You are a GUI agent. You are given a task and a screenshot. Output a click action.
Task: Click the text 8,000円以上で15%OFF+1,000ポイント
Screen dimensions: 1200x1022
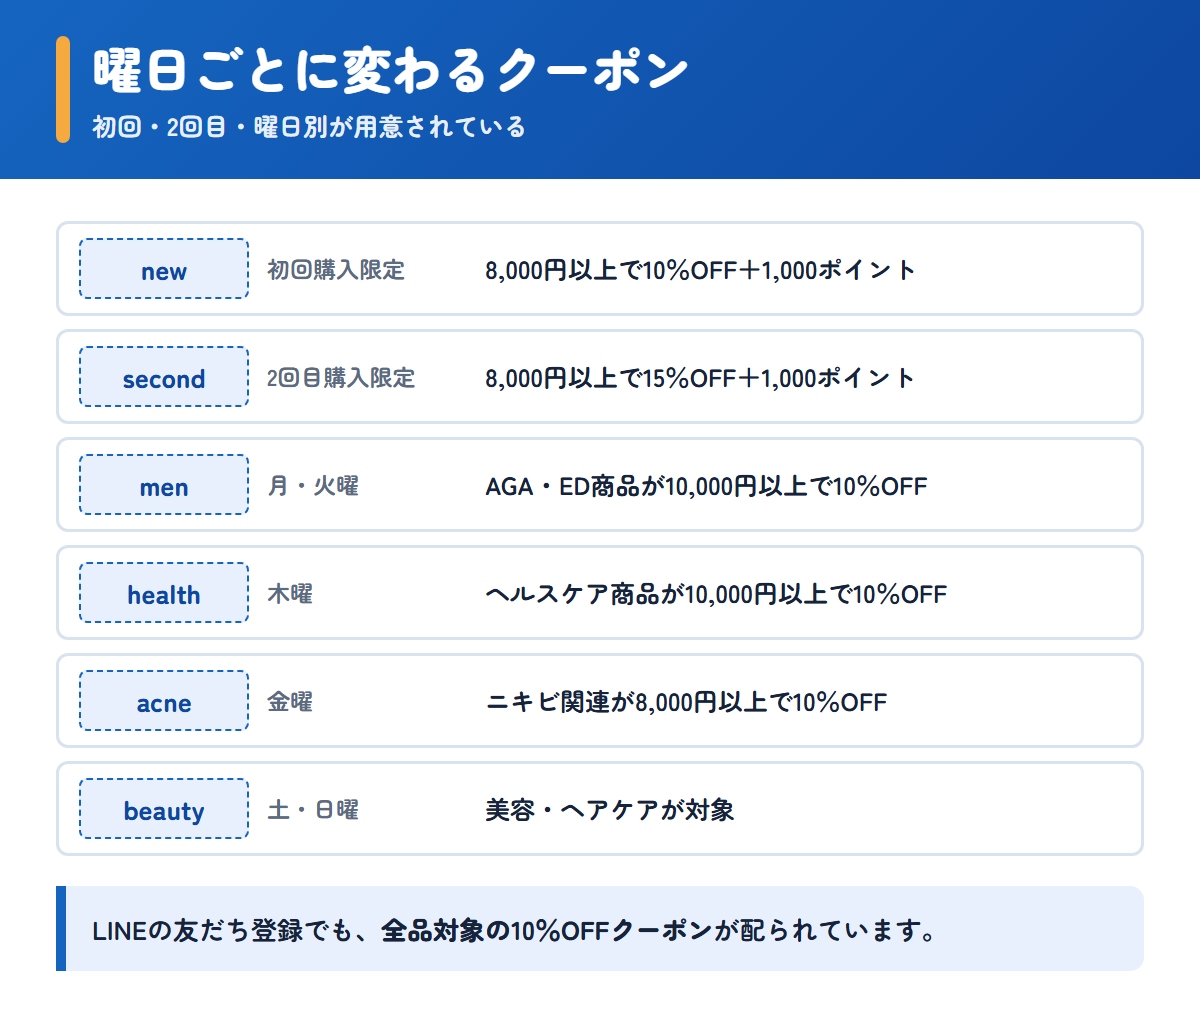(700, 378)
